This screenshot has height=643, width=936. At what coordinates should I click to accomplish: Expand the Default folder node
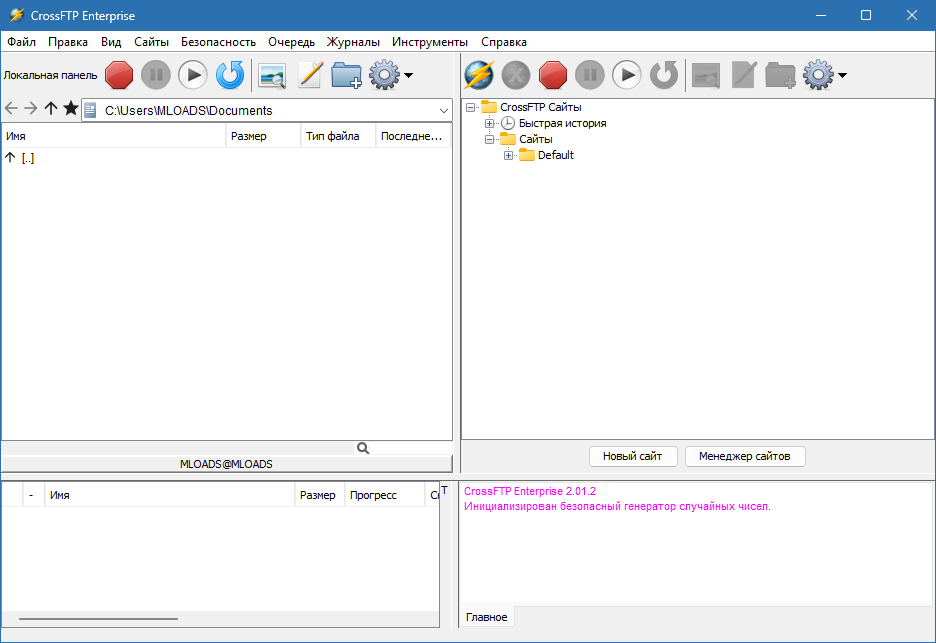[x=509, y=155]
